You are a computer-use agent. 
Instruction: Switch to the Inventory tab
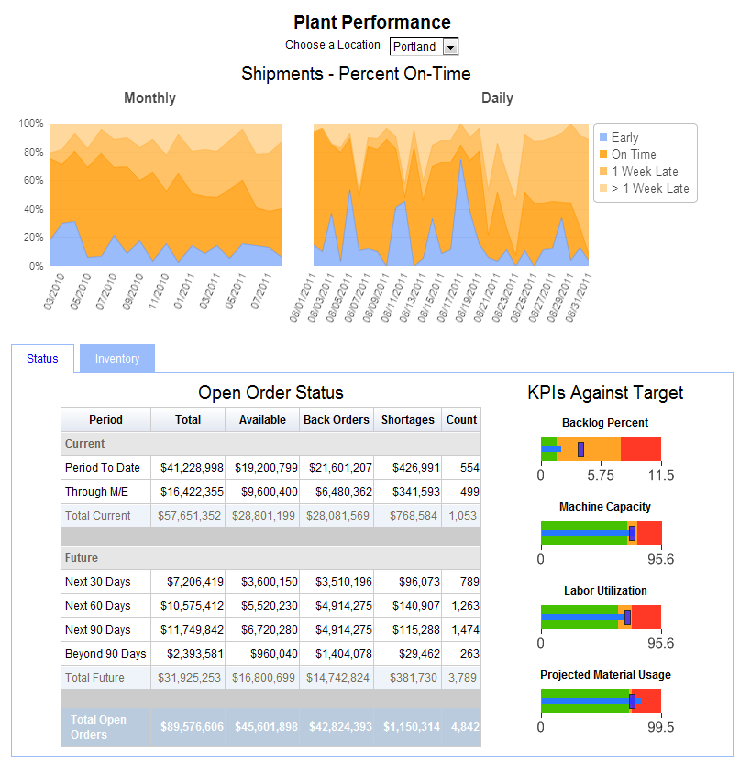pyautogui.click(x=117, y=359)
